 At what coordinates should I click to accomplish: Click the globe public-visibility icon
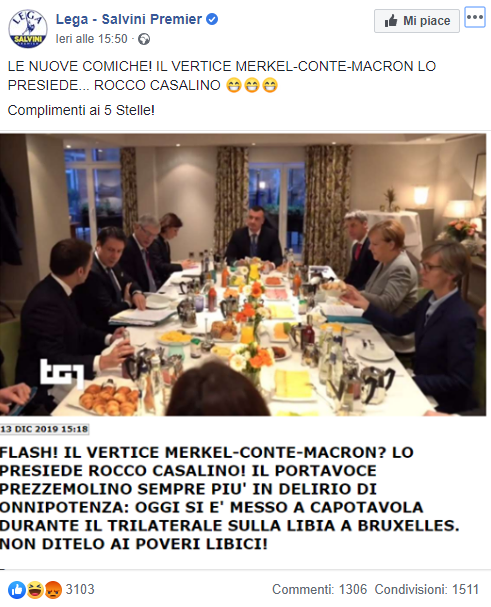(x=144, y=39)
